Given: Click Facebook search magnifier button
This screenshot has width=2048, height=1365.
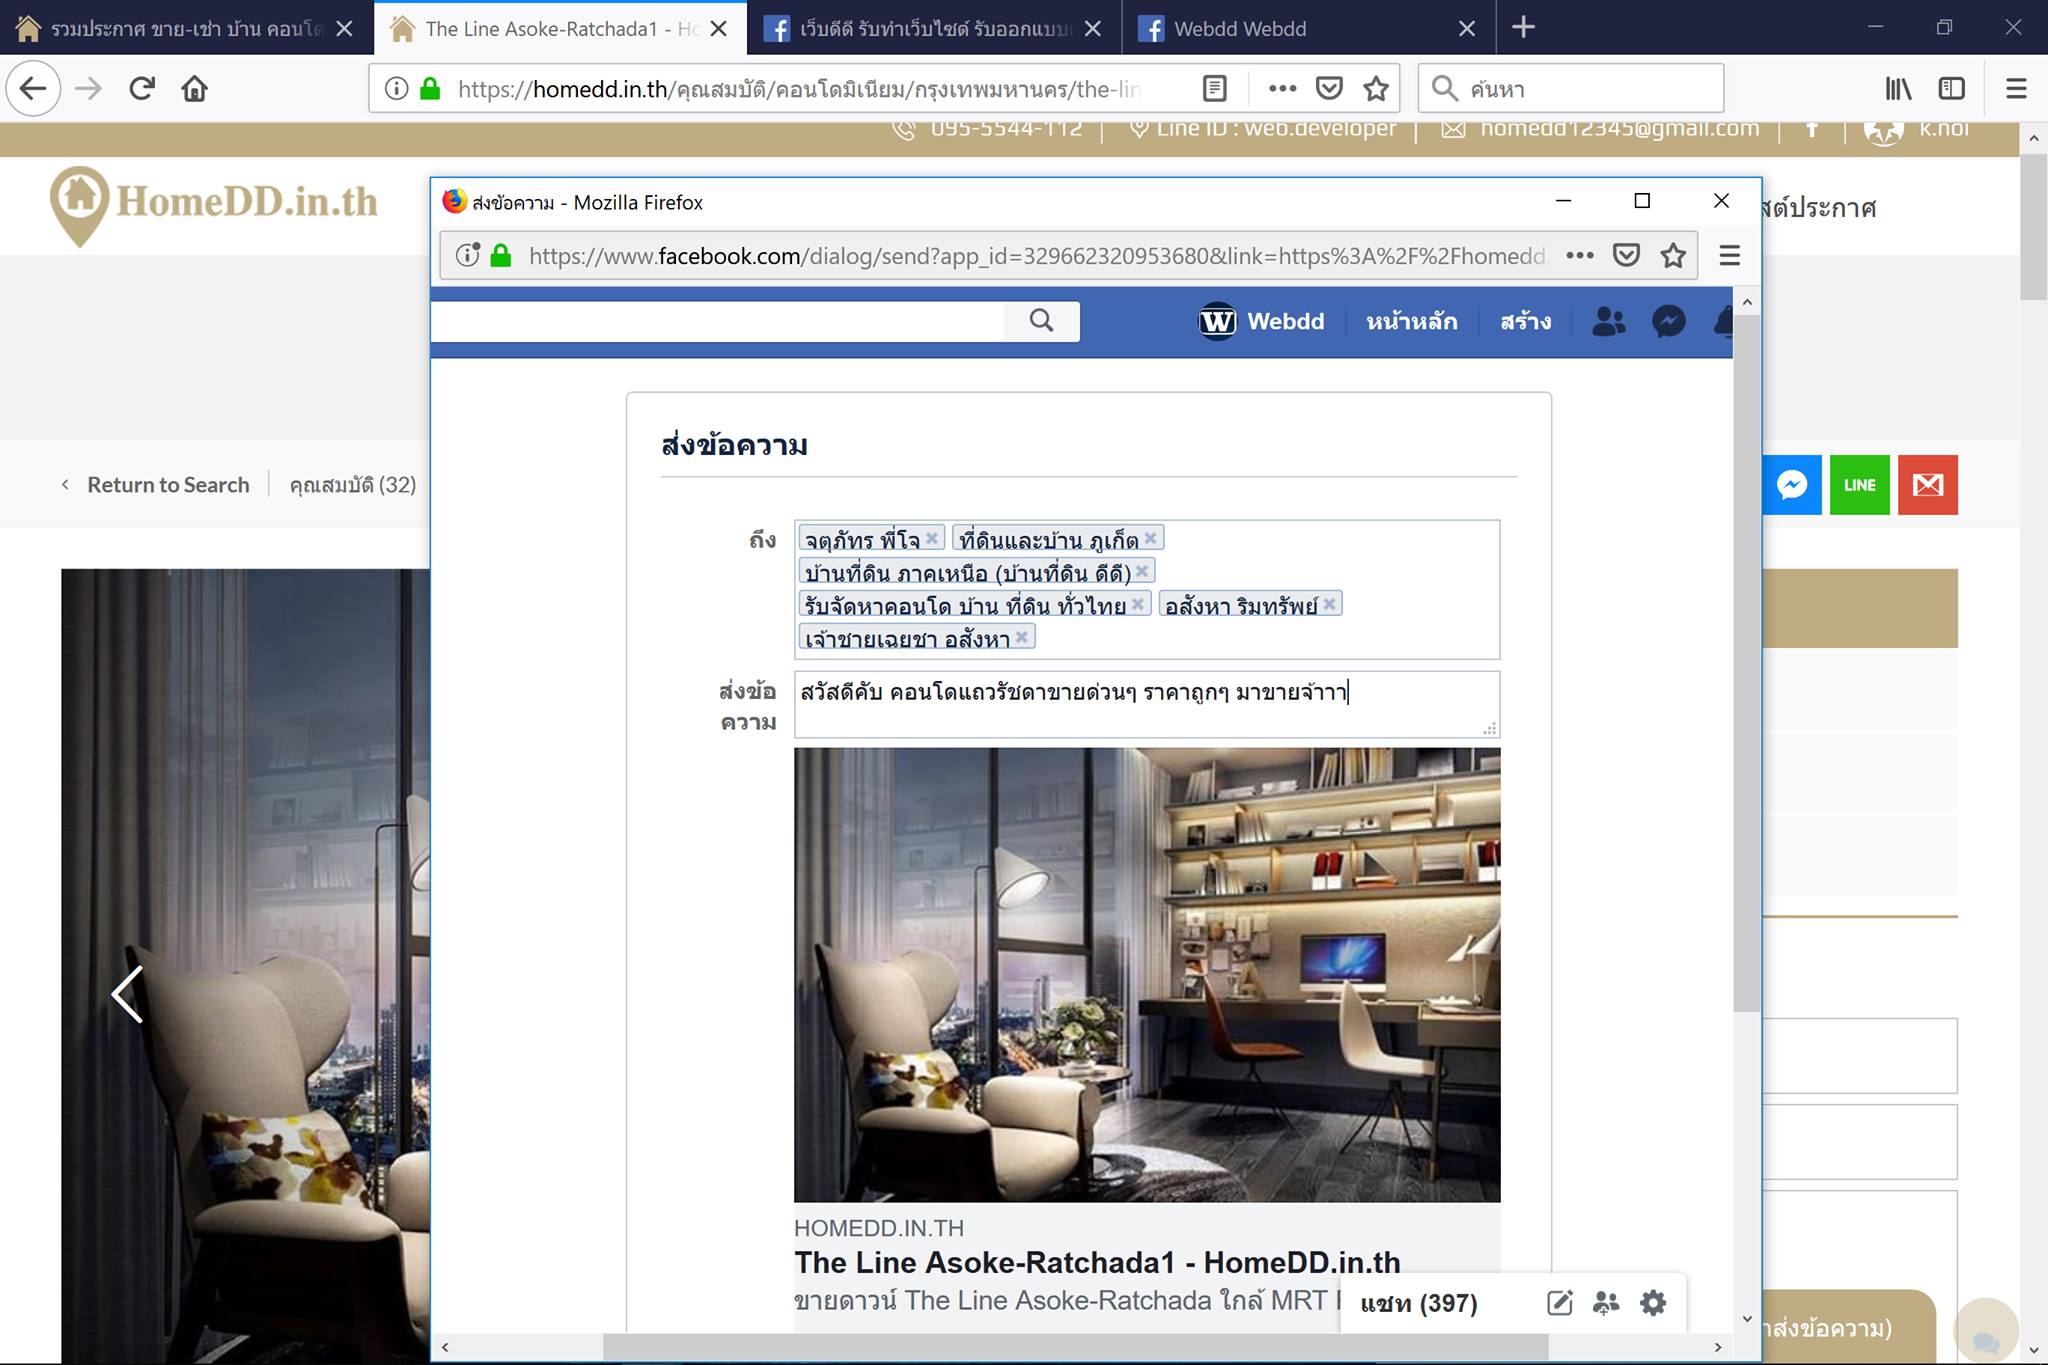Looking at the screenshot, I should tap(1041, 321).
